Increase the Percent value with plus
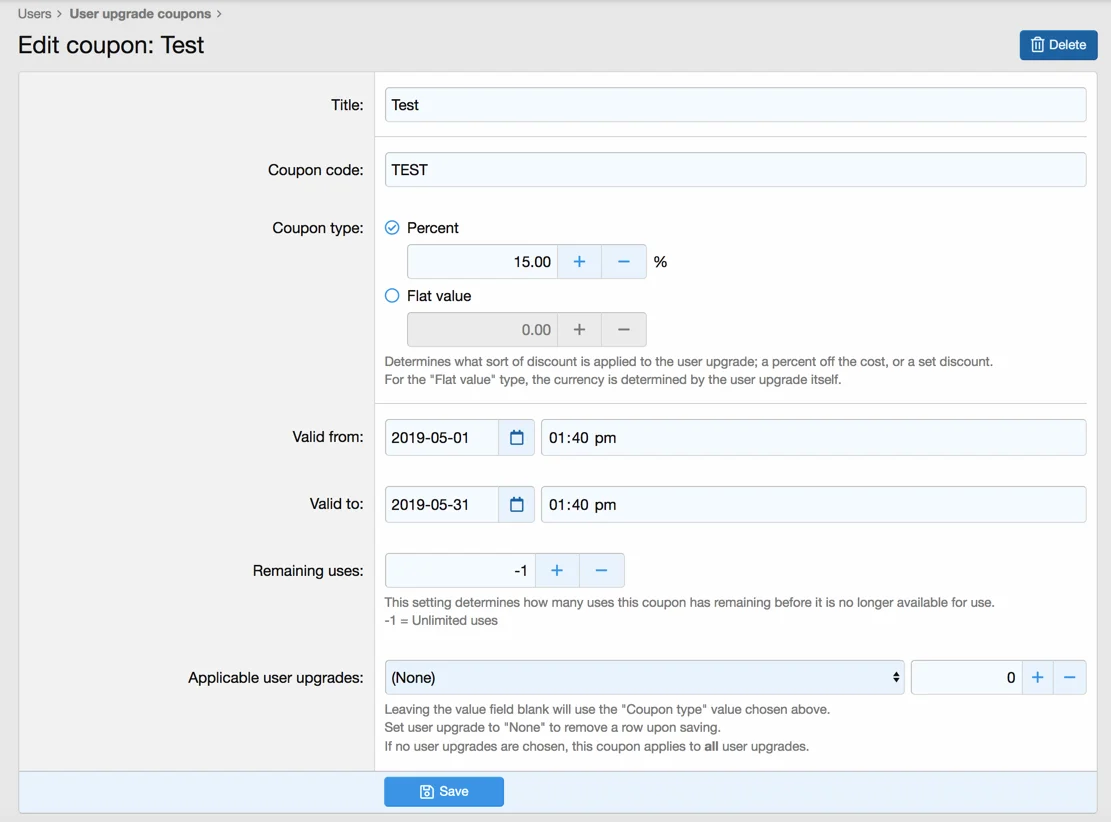The height and width of the screenshot is (822, 1111). tap(579, 262)
